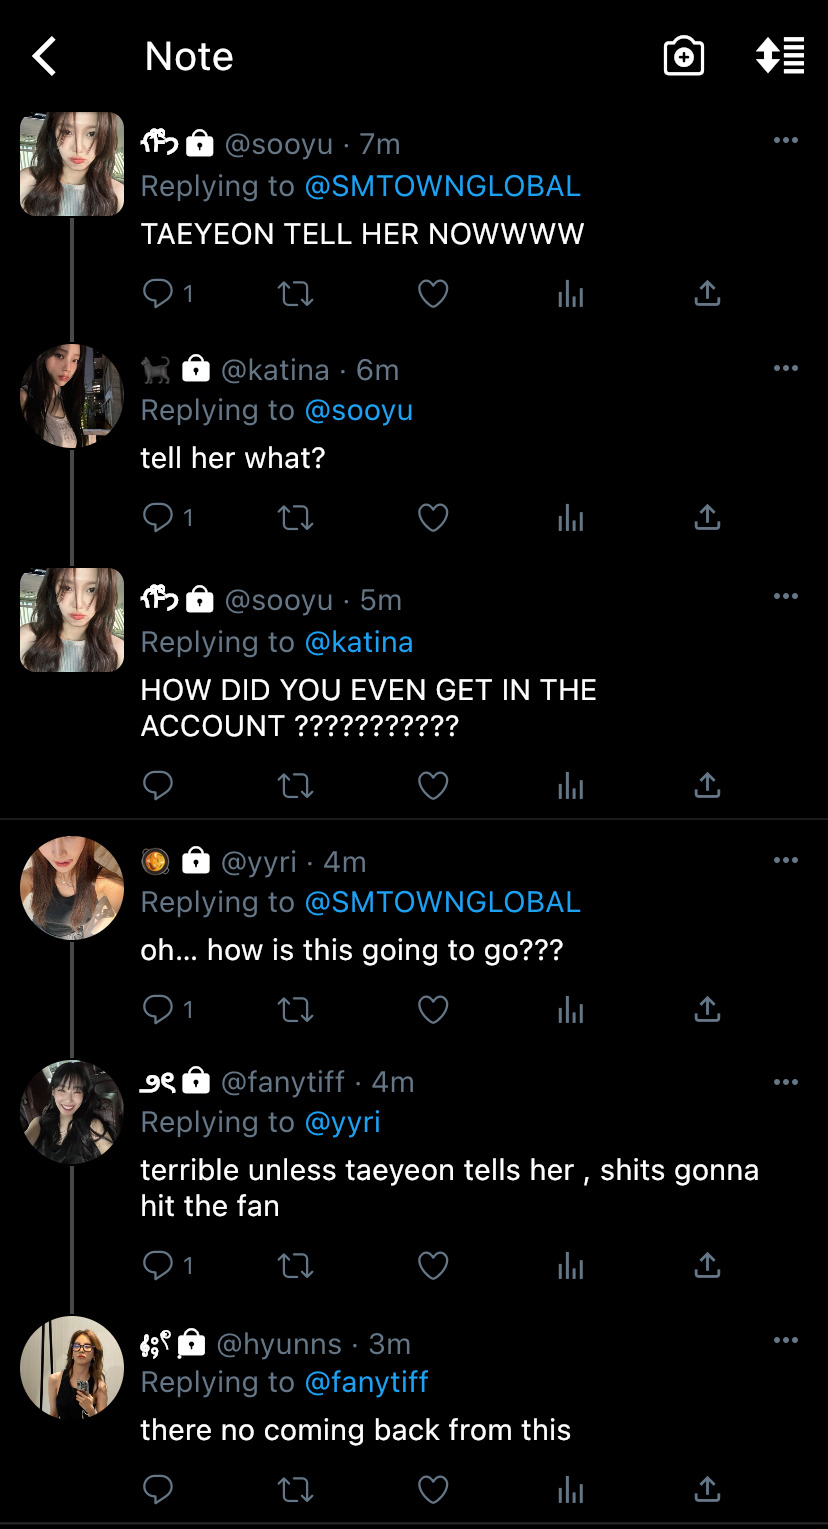Reply to "there no coming back" tweet
This screenshot has height=1529, width=828.
pos(158,1490)
